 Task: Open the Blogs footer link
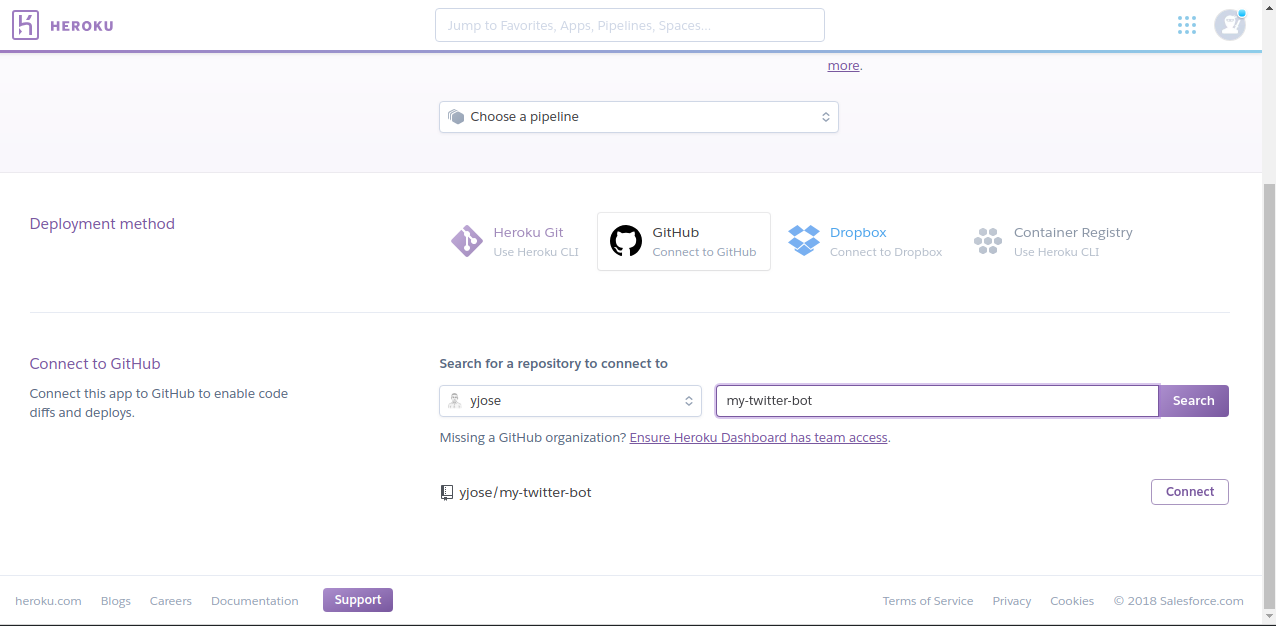pyautogui.click(x=116, y=601)
